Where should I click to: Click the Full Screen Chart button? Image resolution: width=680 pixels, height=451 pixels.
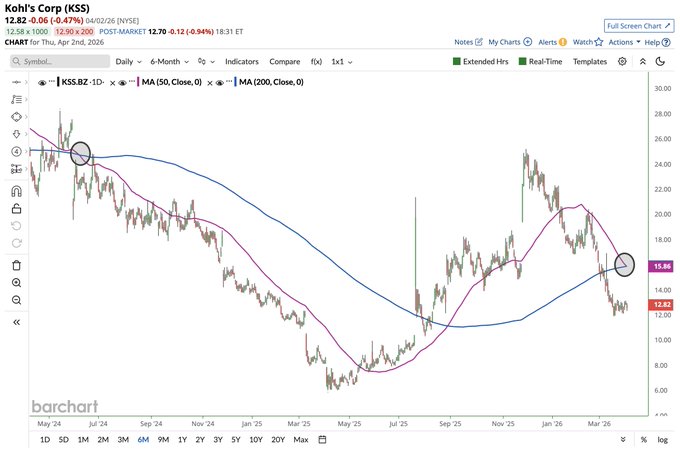639,26
